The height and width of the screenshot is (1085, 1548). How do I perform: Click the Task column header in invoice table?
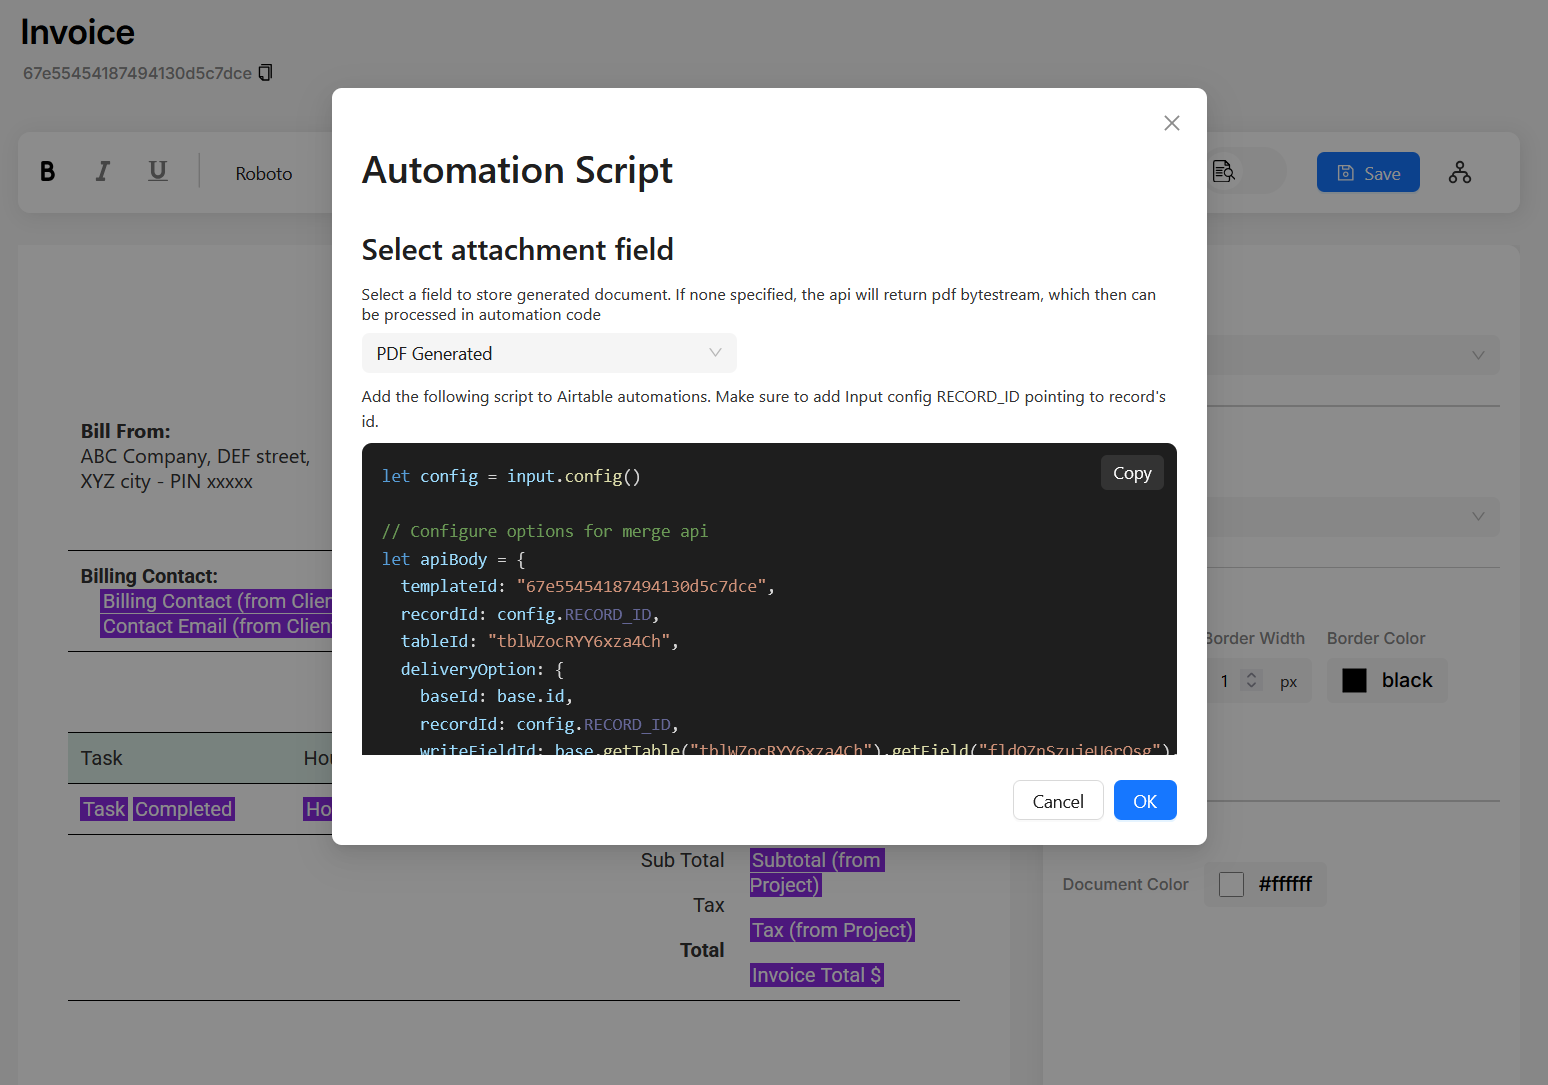pyautogui.click(x=102, y=758)
